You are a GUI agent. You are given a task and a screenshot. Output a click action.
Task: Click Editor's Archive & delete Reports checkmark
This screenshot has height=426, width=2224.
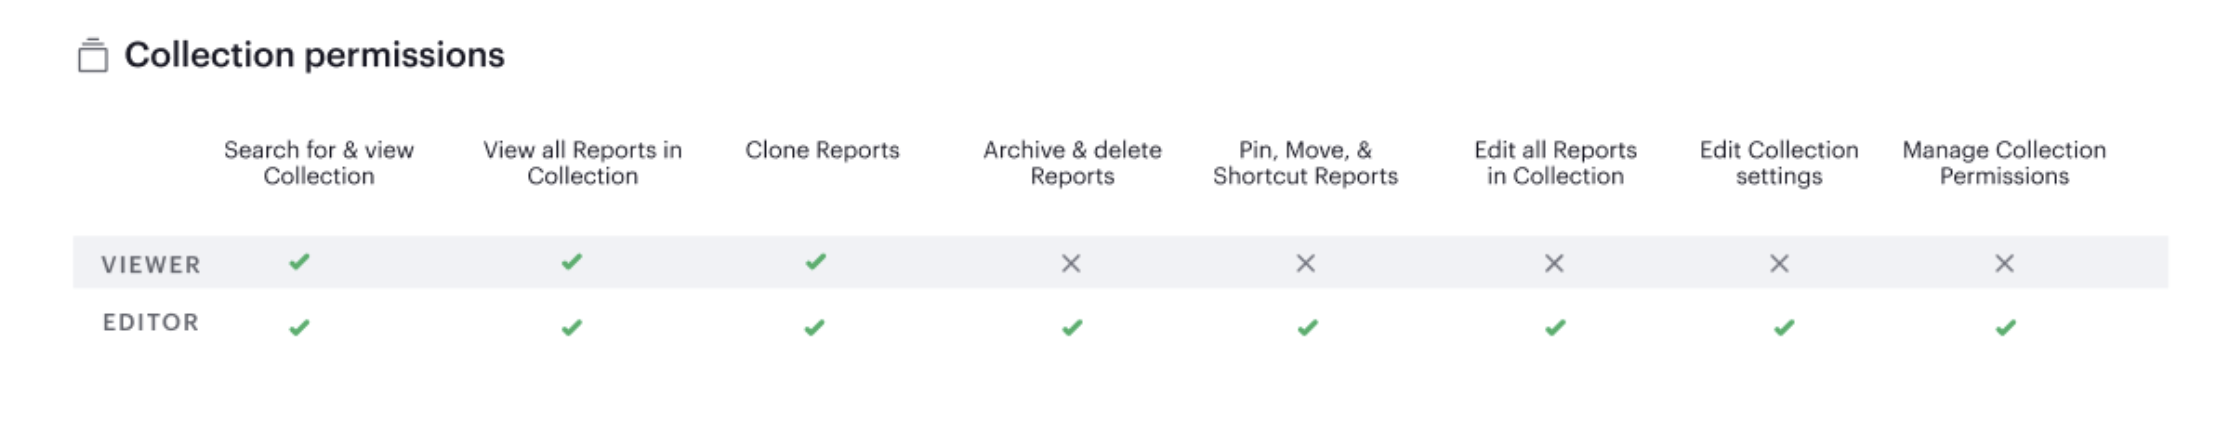pos(1072,328)
